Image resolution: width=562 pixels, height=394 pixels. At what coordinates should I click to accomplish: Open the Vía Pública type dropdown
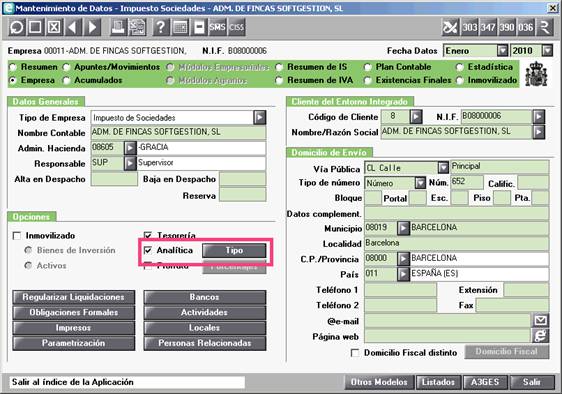tap(443, 167)
